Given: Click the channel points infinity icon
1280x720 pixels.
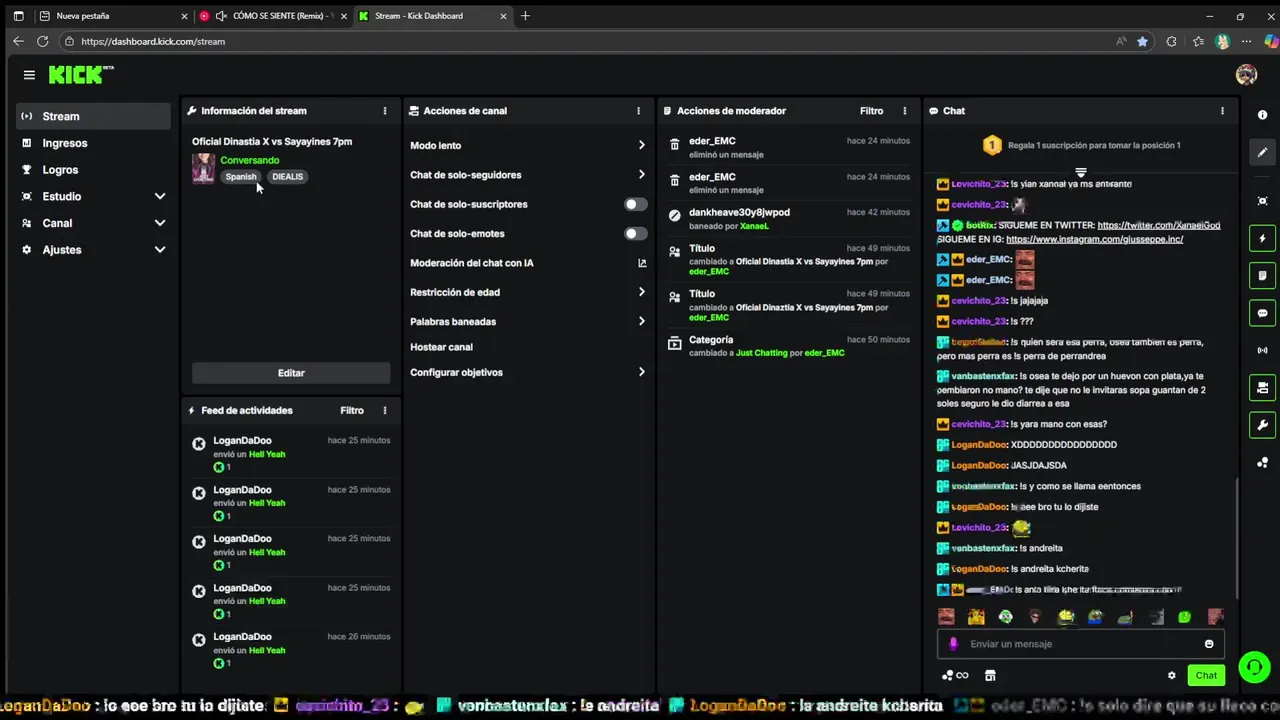Looking at the screenshot, I should point(956,675).
